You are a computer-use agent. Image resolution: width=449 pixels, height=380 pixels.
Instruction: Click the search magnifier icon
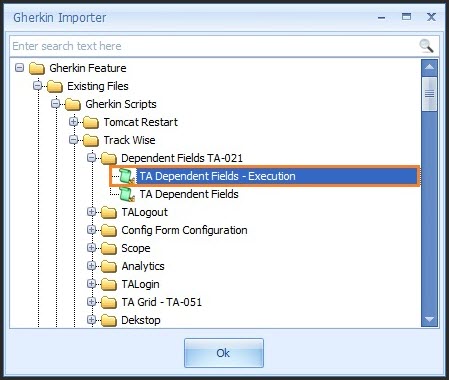coord(426,46)
